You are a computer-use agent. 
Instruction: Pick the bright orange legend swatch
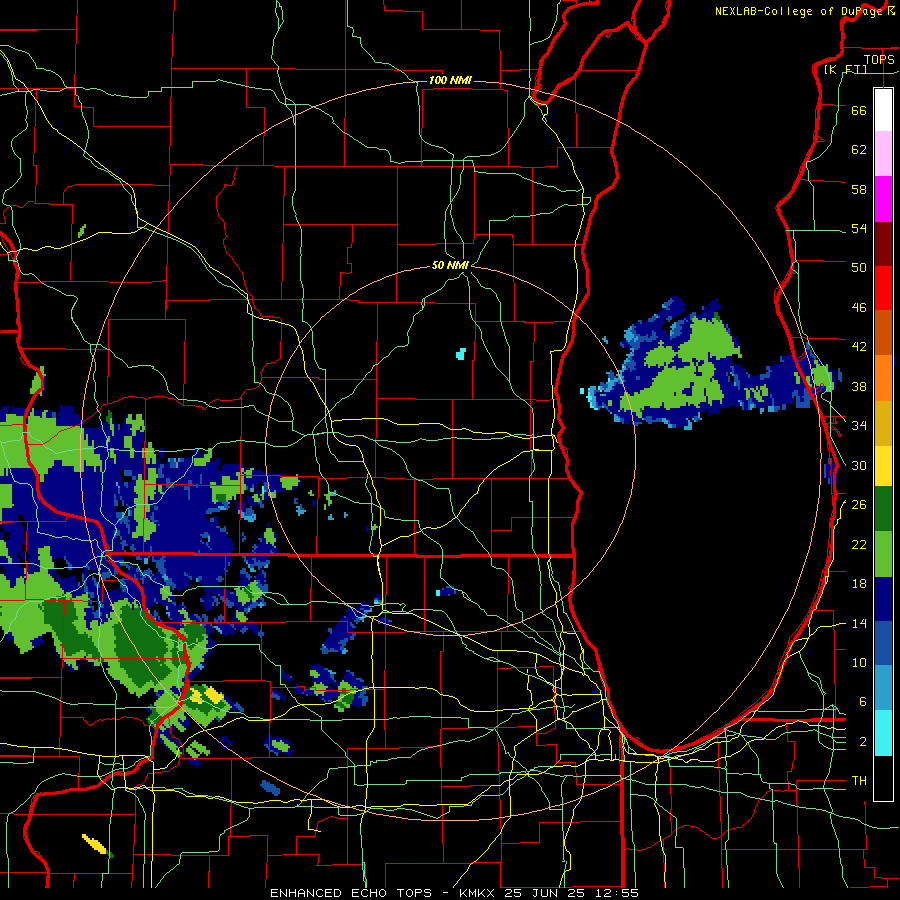click(x=883, y=378)
